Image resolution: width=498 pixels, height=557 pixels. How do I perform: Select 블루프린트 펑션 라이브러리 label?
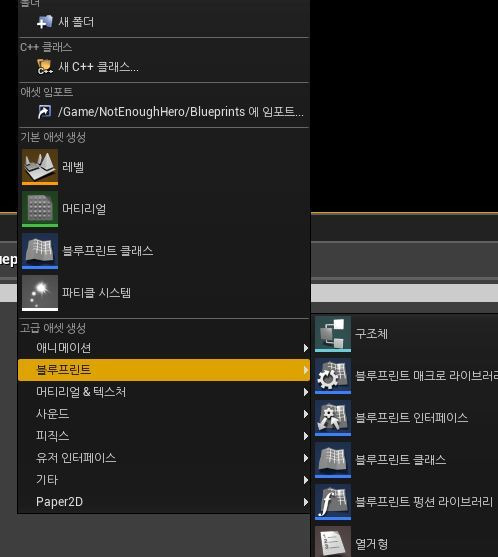pyautogui.click(x=424, y=502)
